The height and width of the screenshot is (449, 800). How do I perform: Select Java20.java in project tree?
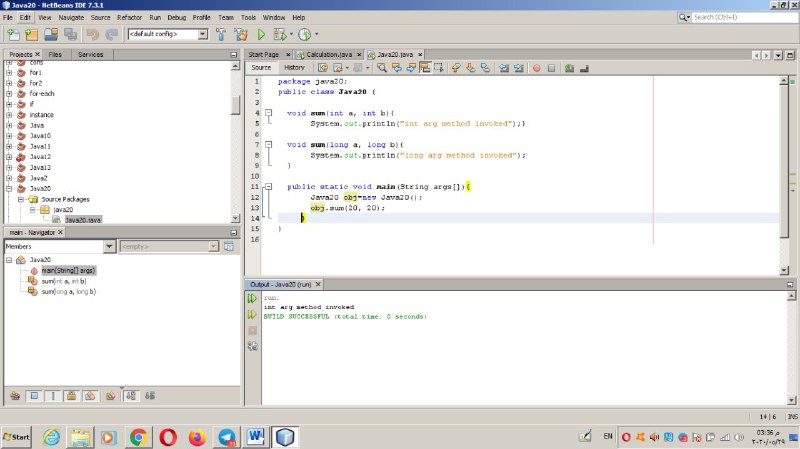pos(83,220)
